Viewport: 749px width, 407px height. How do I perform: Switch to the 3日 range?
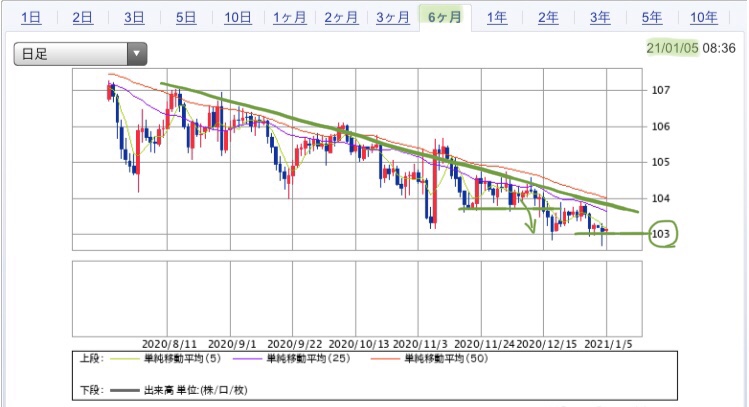(x=134, y=18)
